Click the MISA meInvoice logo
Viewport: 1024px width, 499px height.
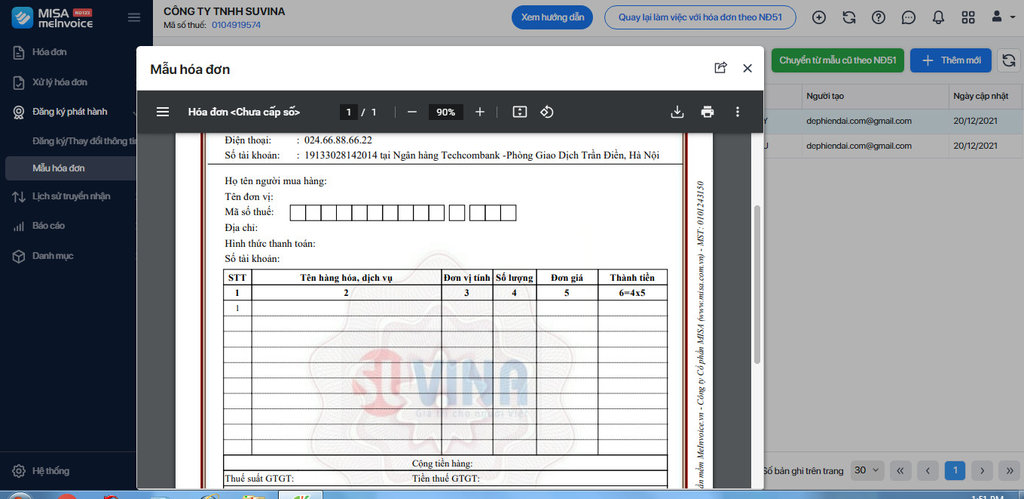pos(53,18)
